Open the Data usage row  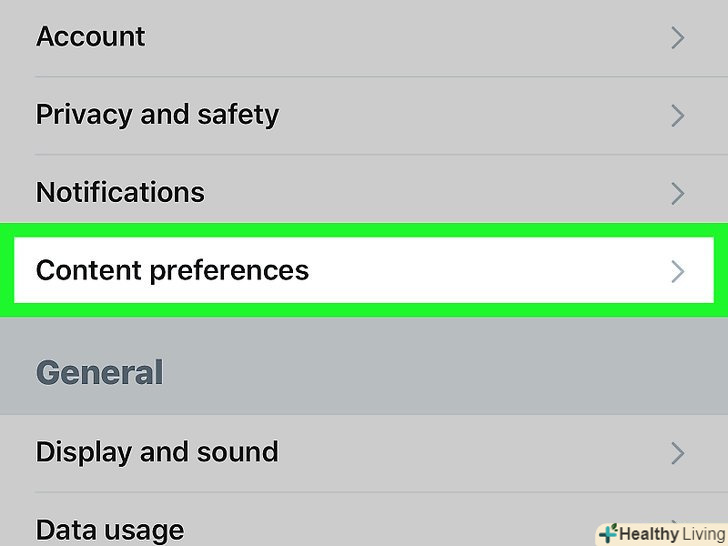(110, 529)
